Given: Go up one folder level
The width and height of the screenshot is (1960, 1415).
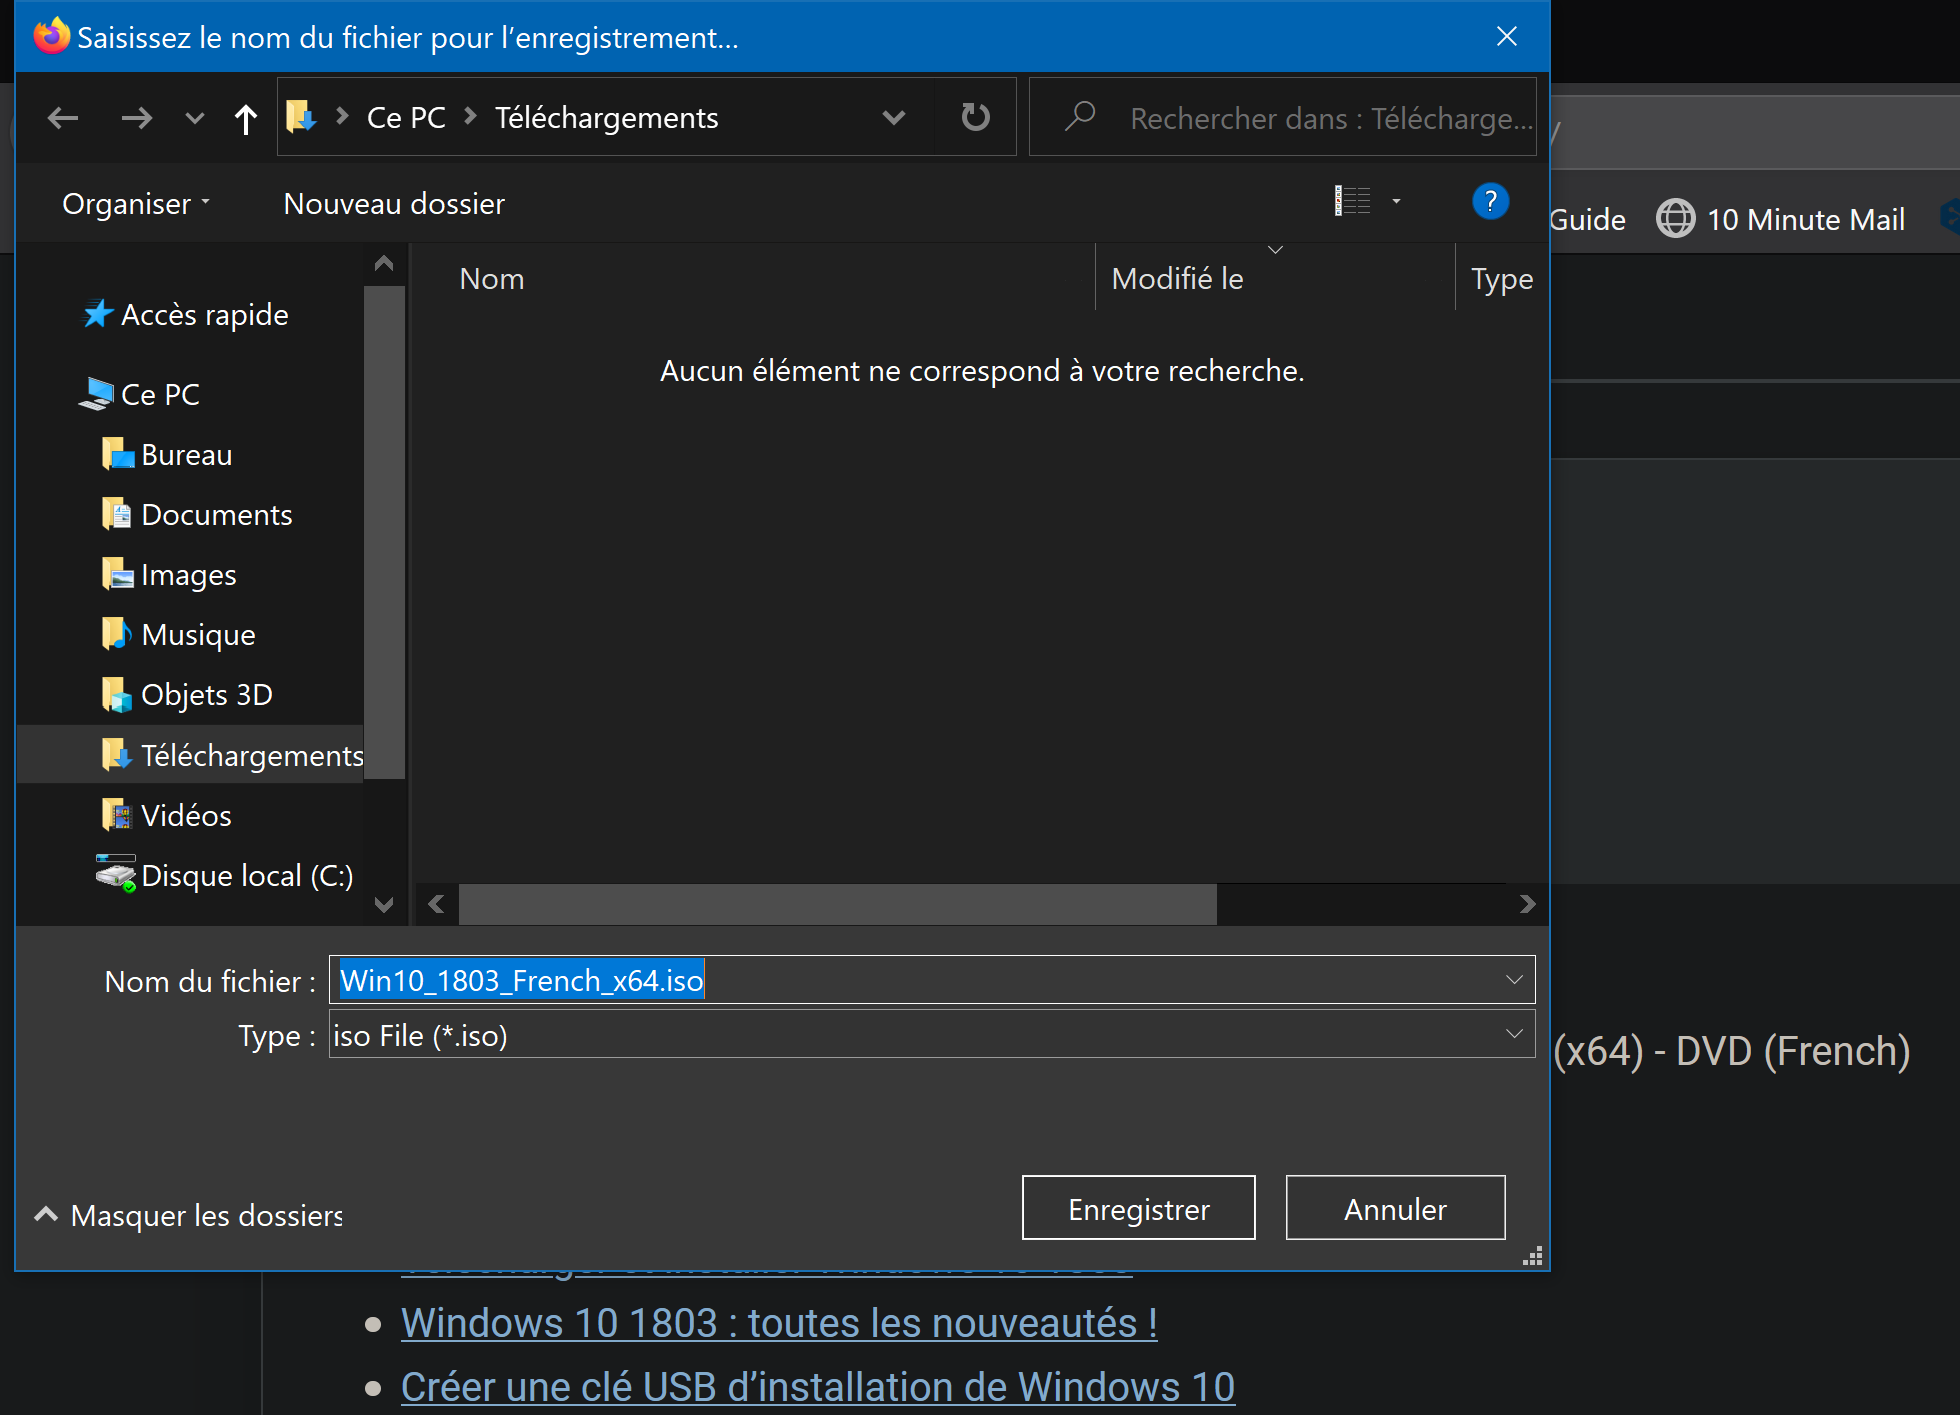Looking at the screenshot, I should click(x=245, y=119).
